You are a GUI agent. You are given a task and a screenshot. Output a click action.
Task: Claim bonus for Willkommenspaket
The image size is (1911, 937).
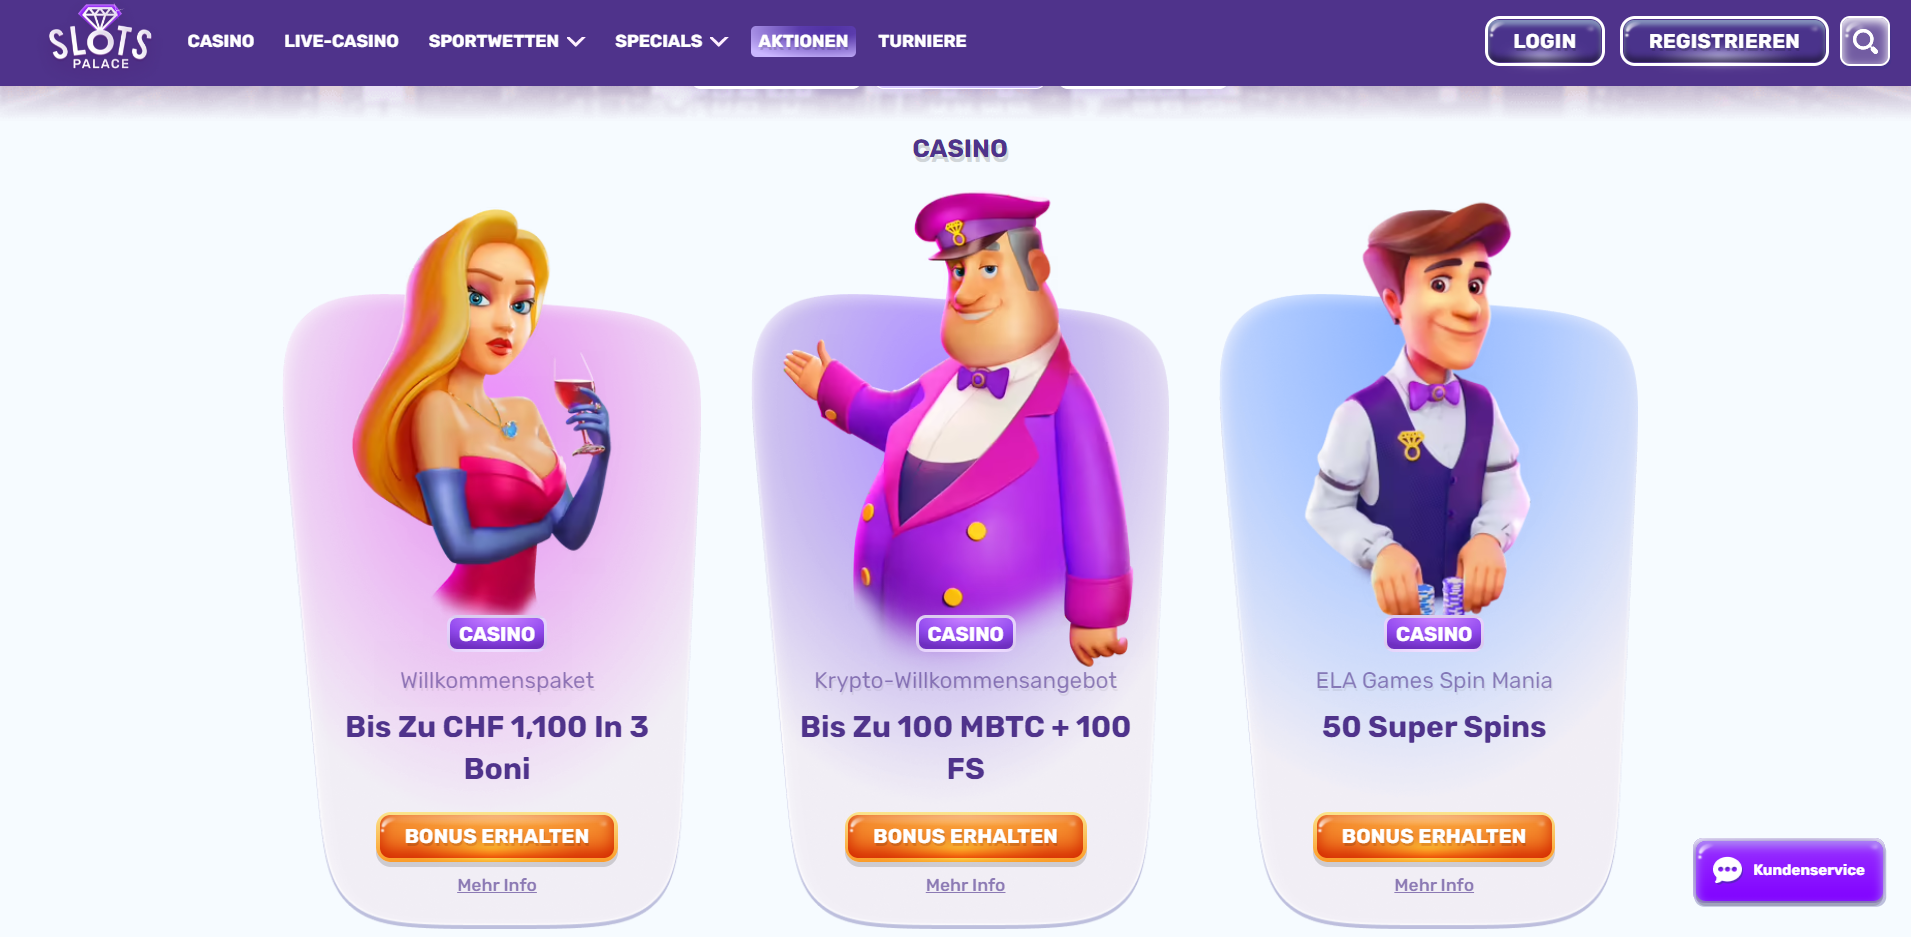(497, 837)
